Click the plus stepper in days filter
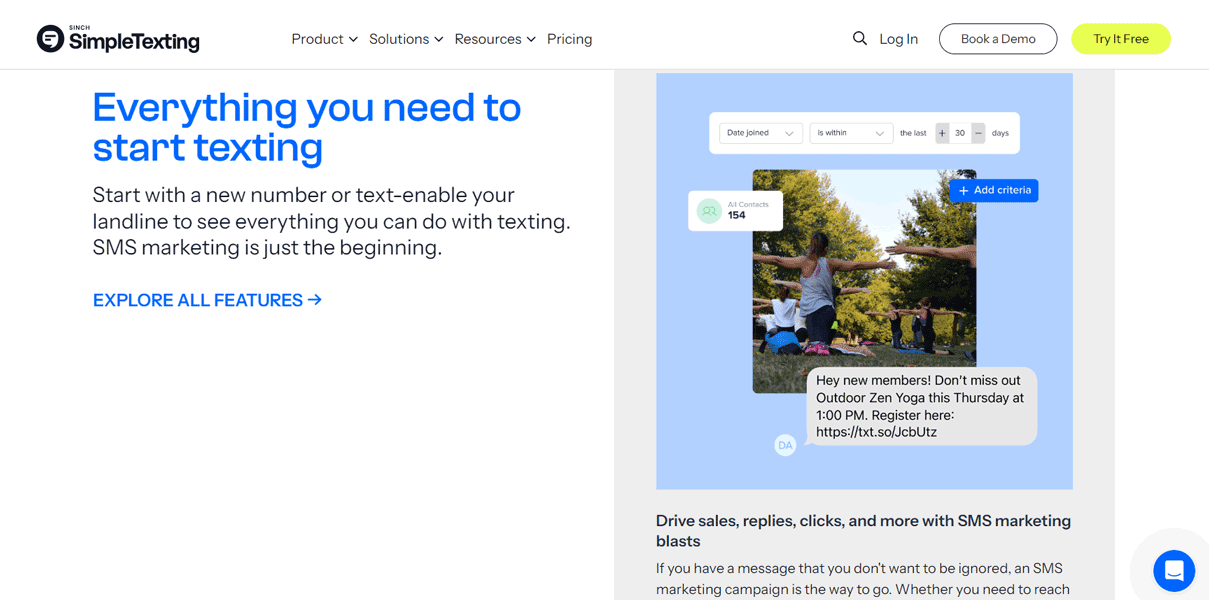Image resolution: width=1209 pixels, height=600 pixels. (942, 133)
